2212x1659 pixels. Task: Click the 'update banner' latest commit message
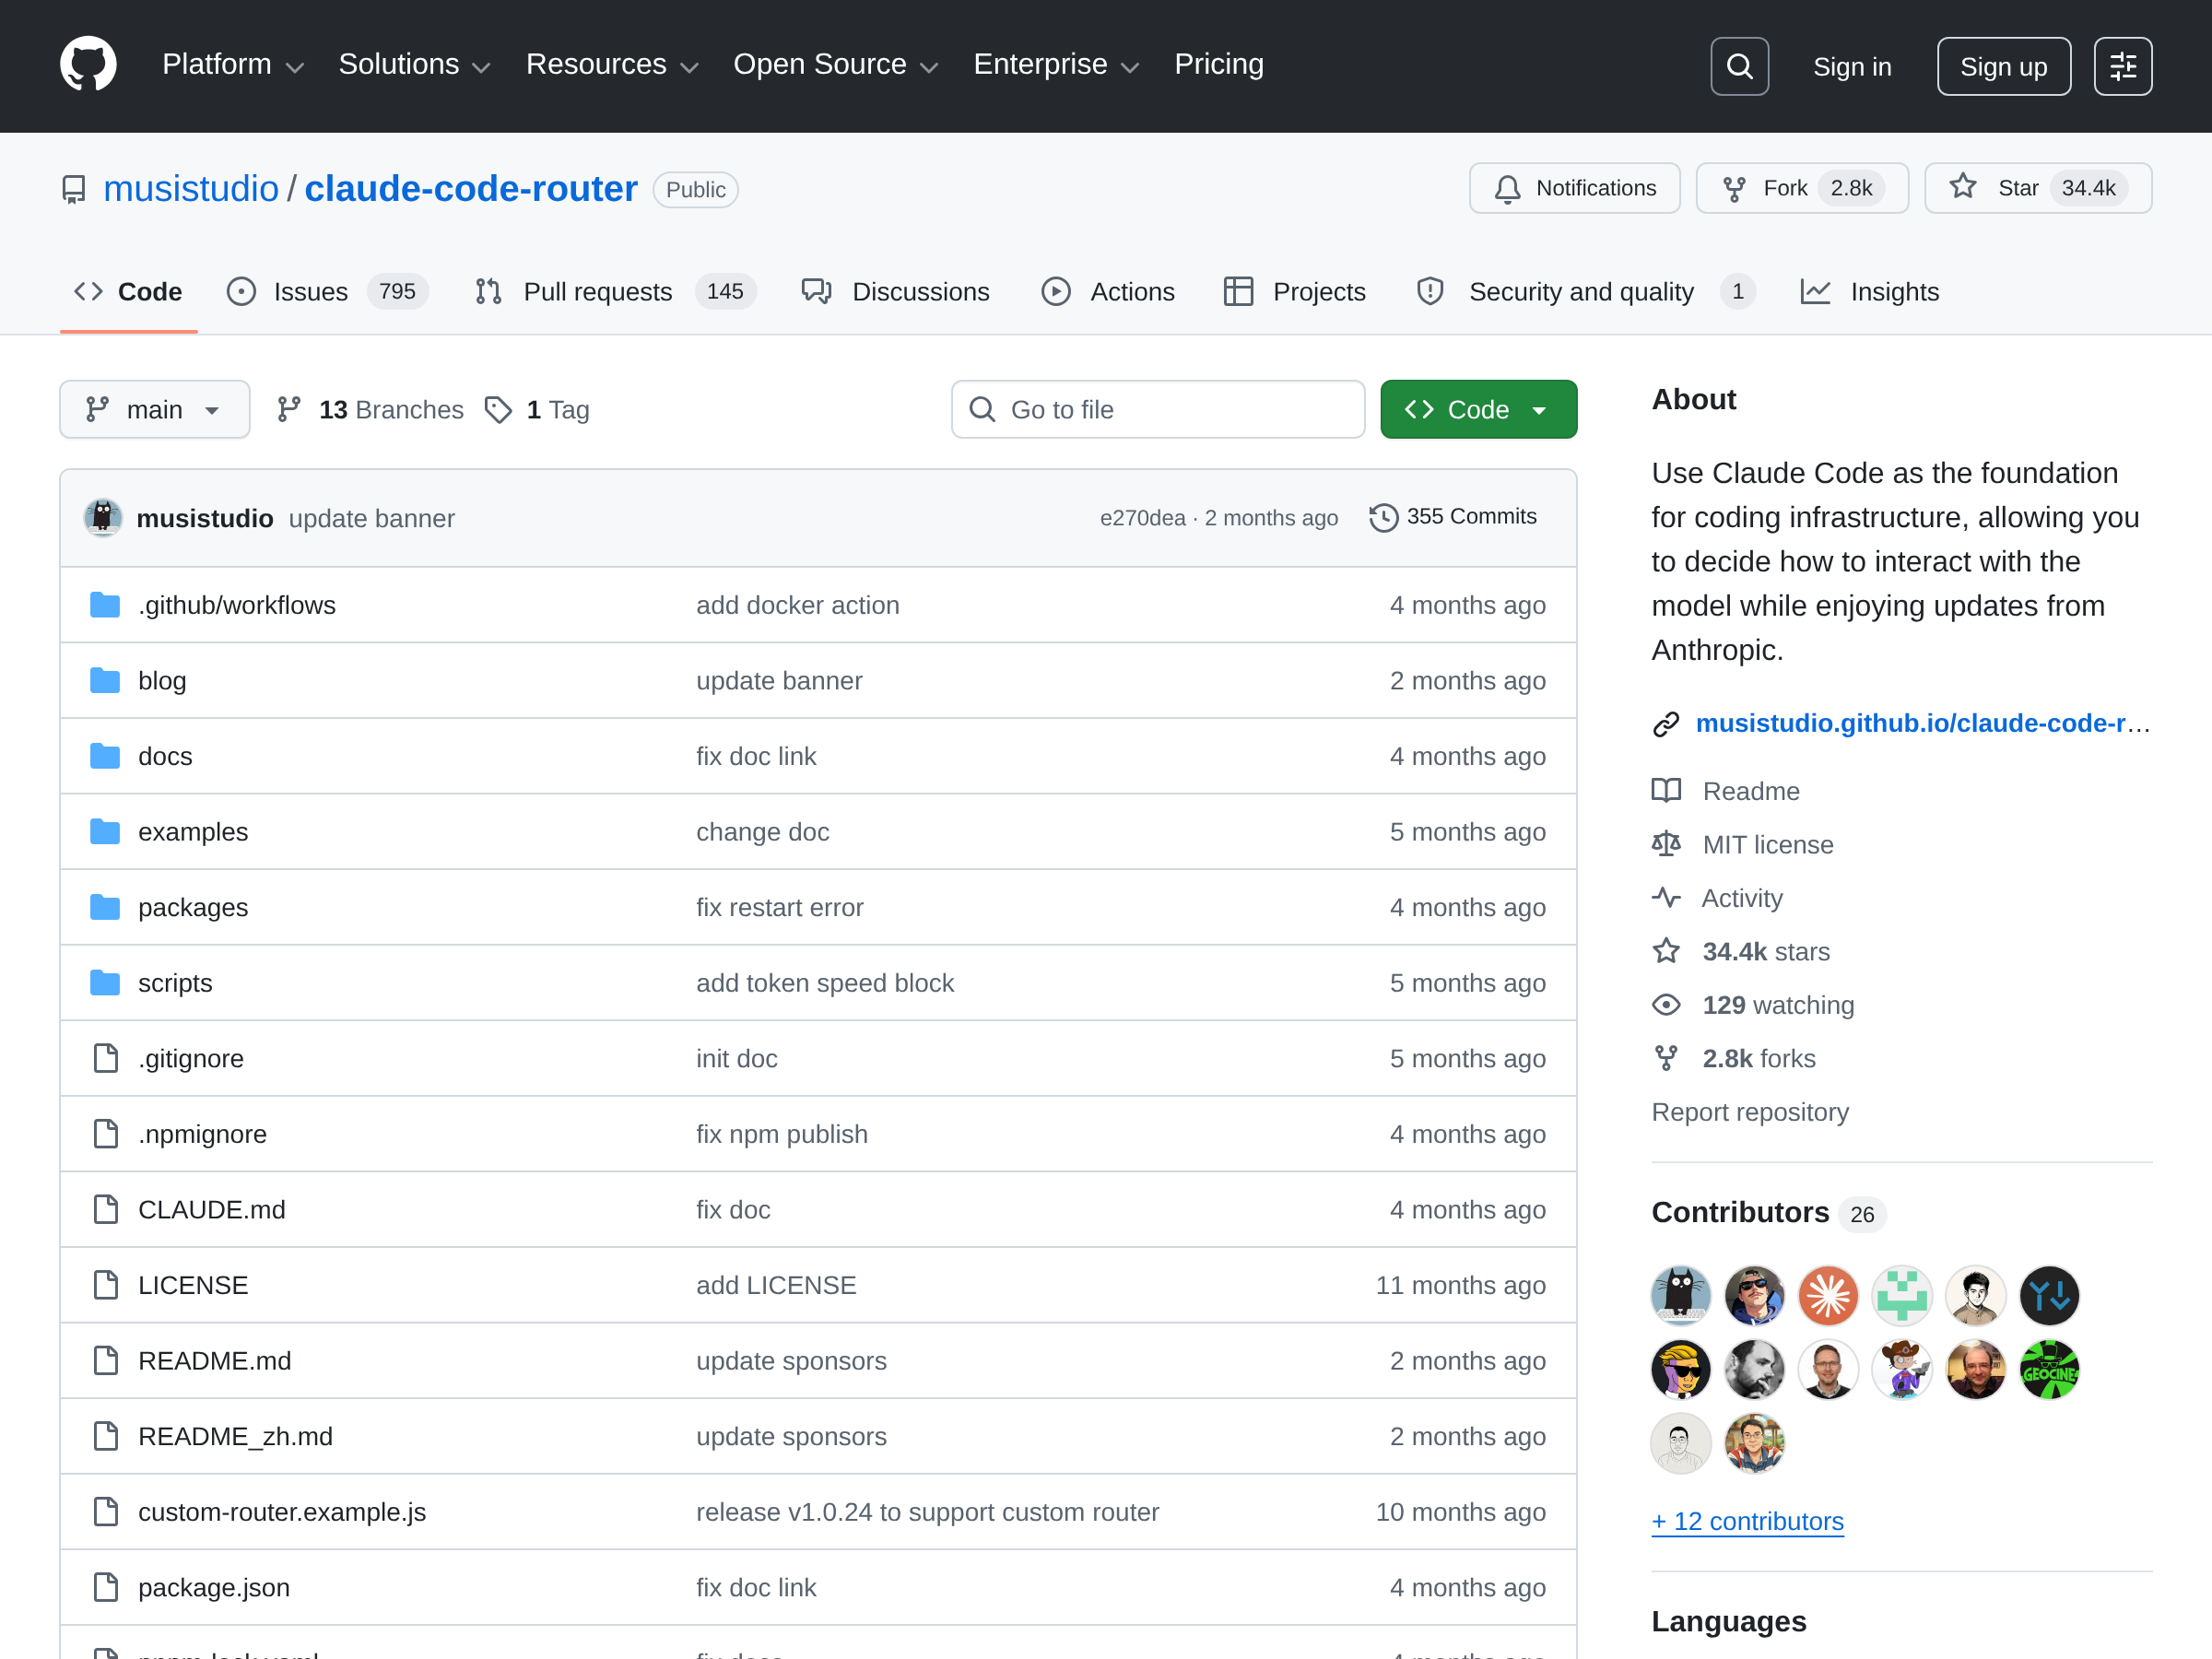(x=372, y=519)
